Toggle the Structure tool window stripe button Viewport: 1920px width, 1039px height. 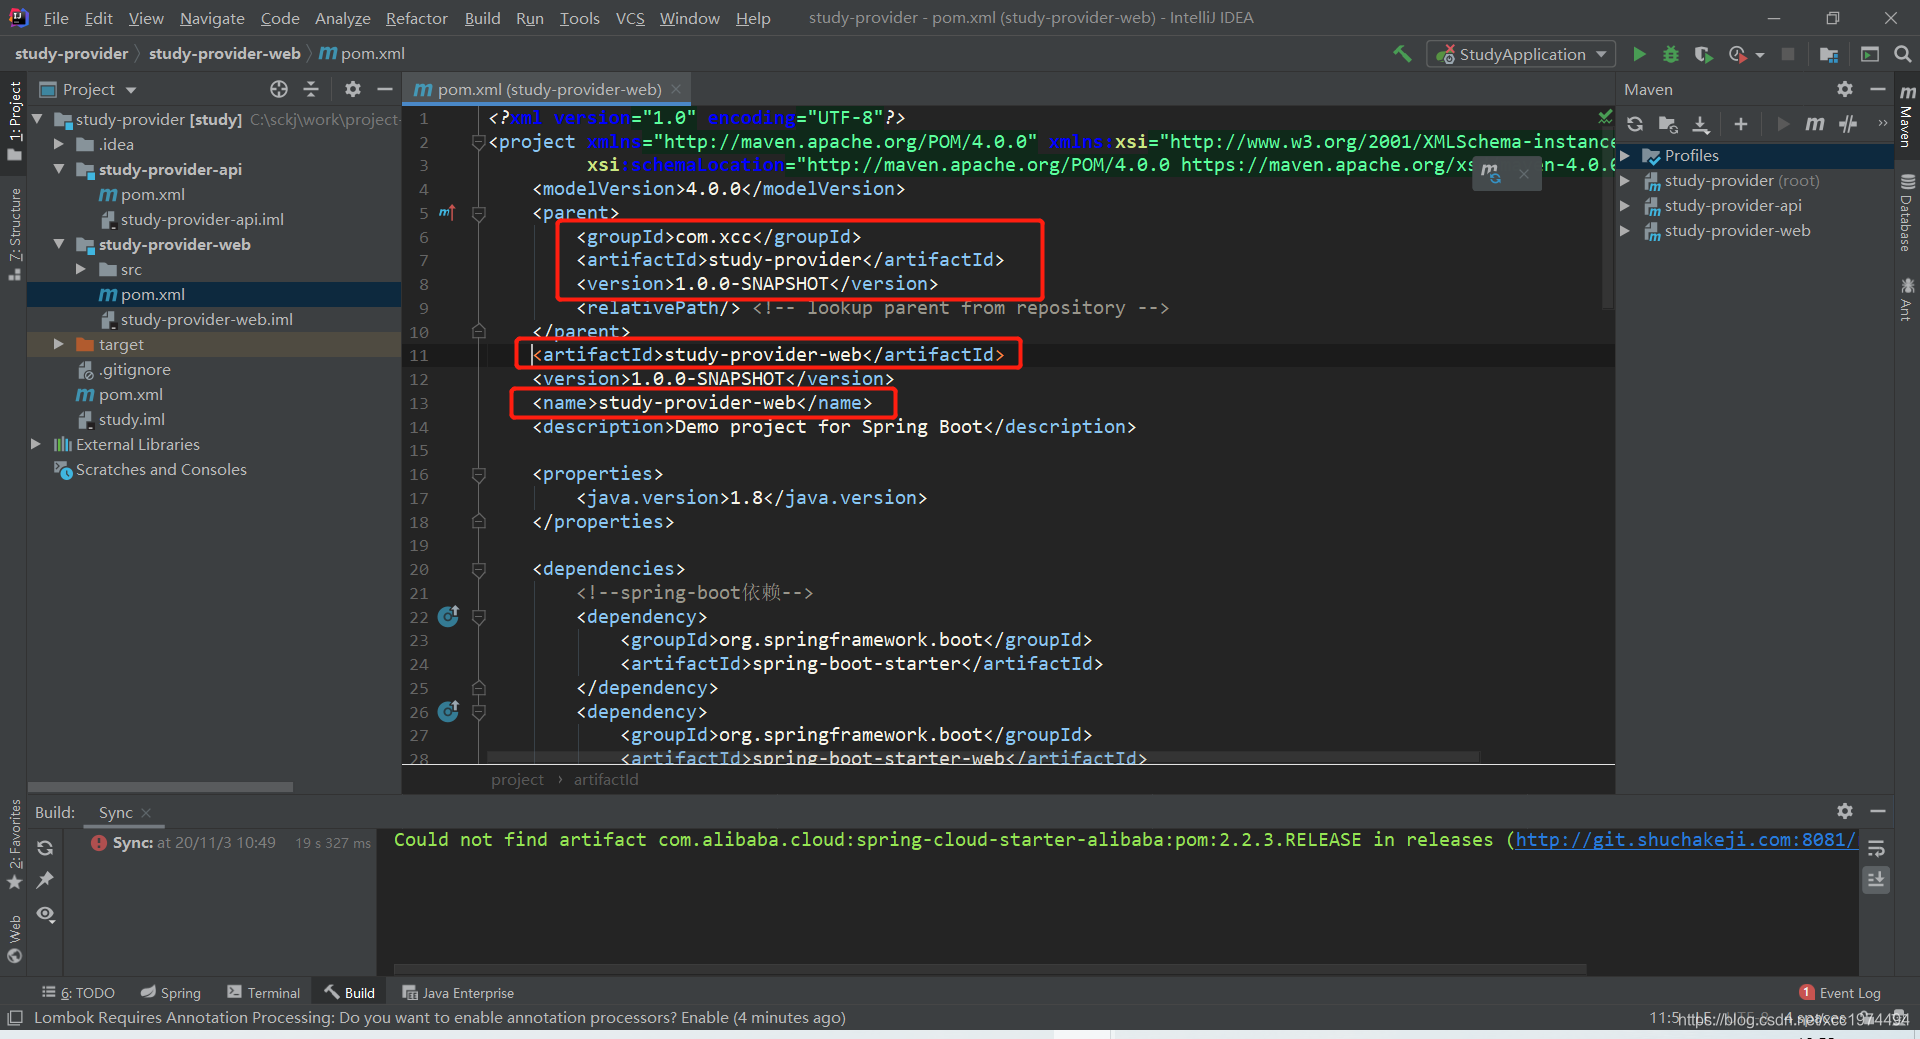pos(14,234)
